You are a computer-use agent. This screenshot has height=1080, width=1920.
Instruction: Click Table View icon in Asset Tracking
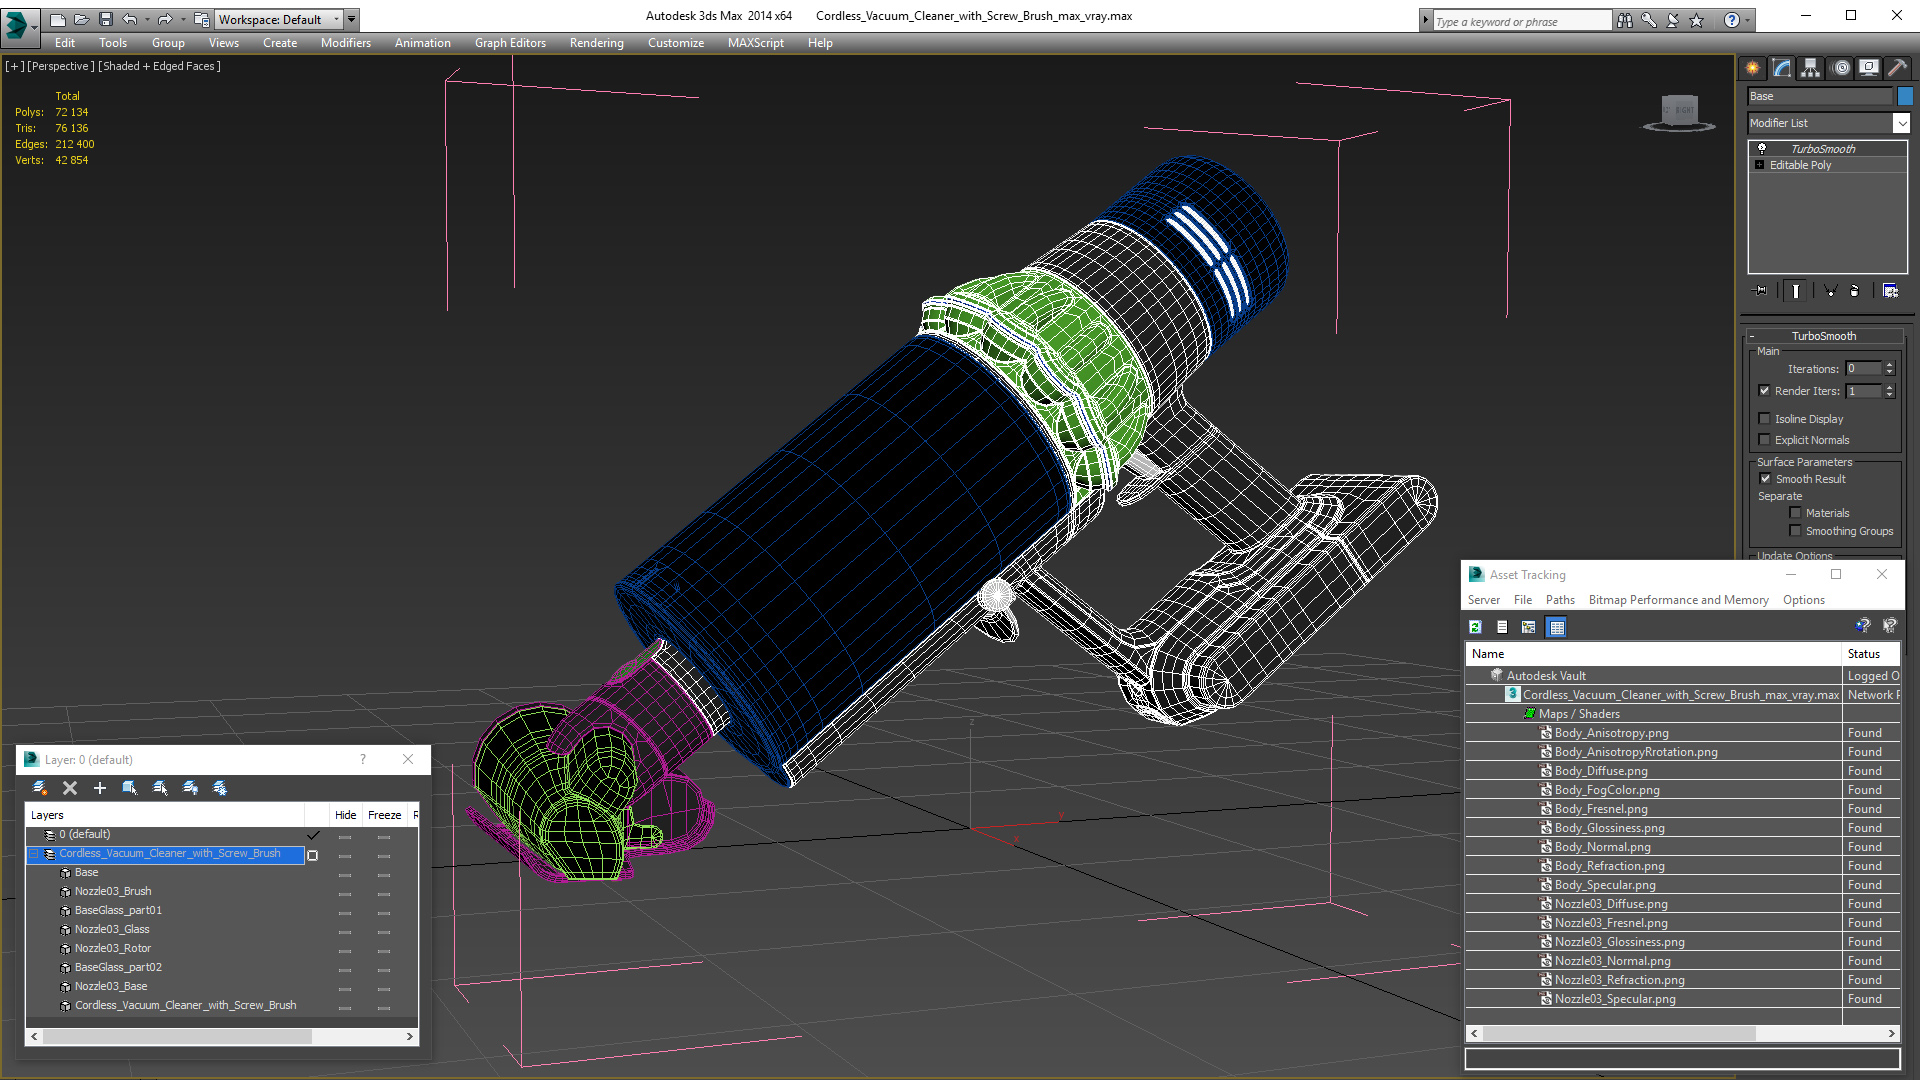pyautogui.click(x=1557, y=627)
